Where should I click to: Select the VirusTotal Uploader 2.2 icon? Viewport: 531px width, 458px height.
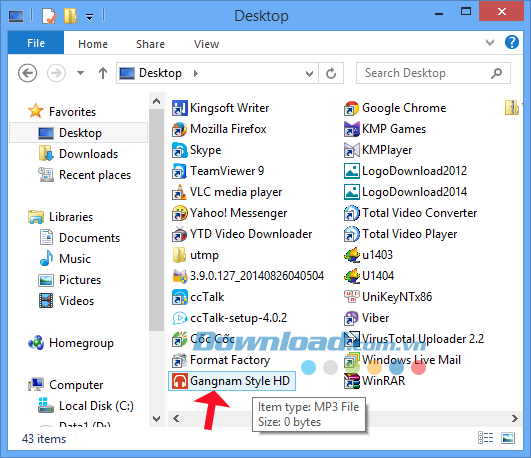tap(352, 339)
